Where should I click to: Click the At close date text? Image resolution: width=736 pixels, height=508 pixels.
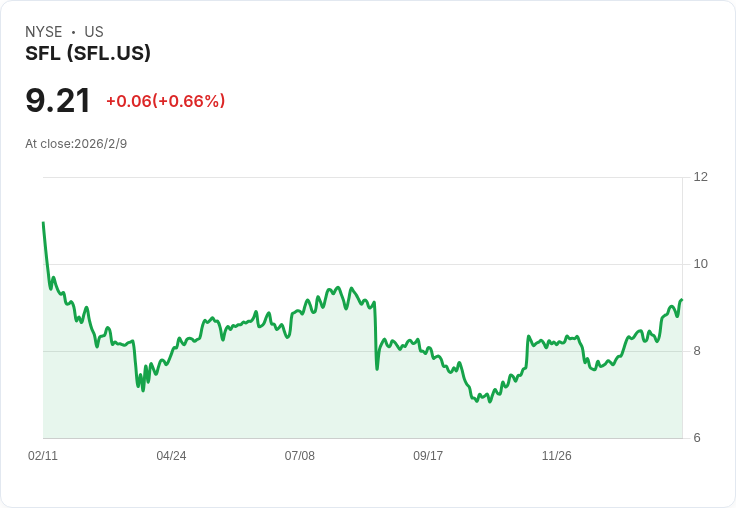76,144
